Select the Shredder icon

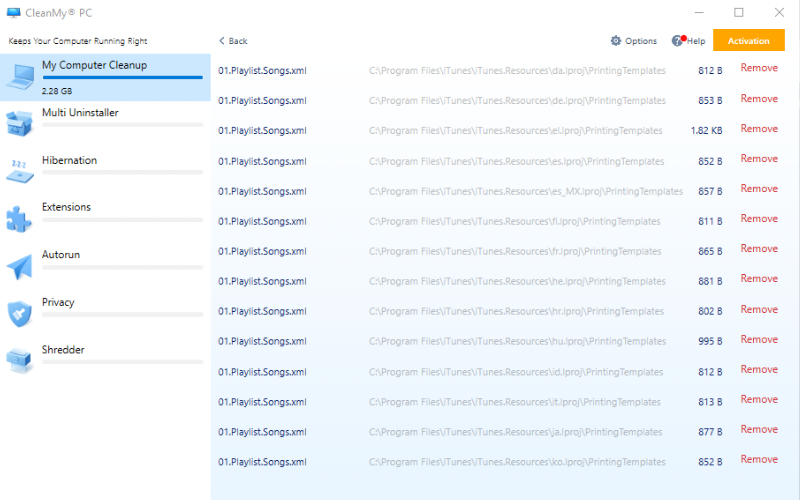[20, 360]
